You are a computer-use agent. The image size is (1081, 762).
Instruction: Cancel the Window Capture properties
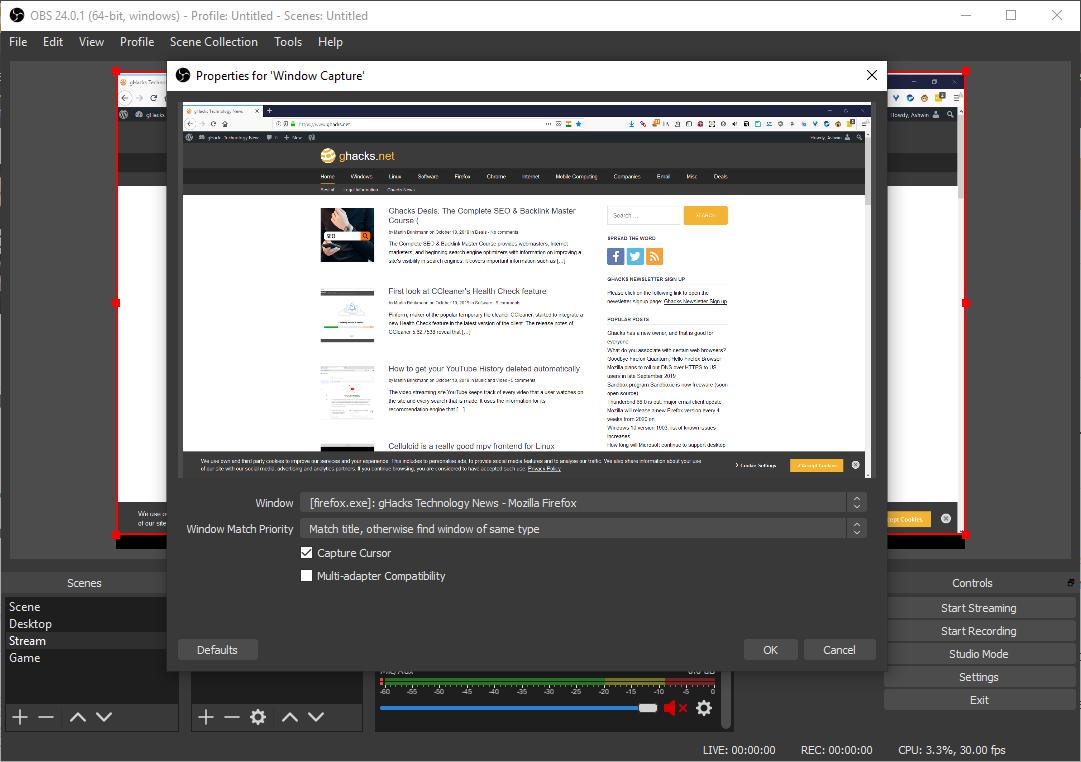(839, 650)
